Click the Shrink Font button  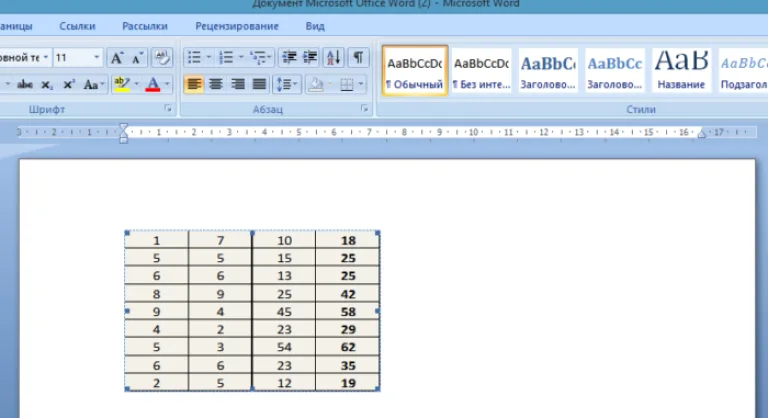[137, 58]
